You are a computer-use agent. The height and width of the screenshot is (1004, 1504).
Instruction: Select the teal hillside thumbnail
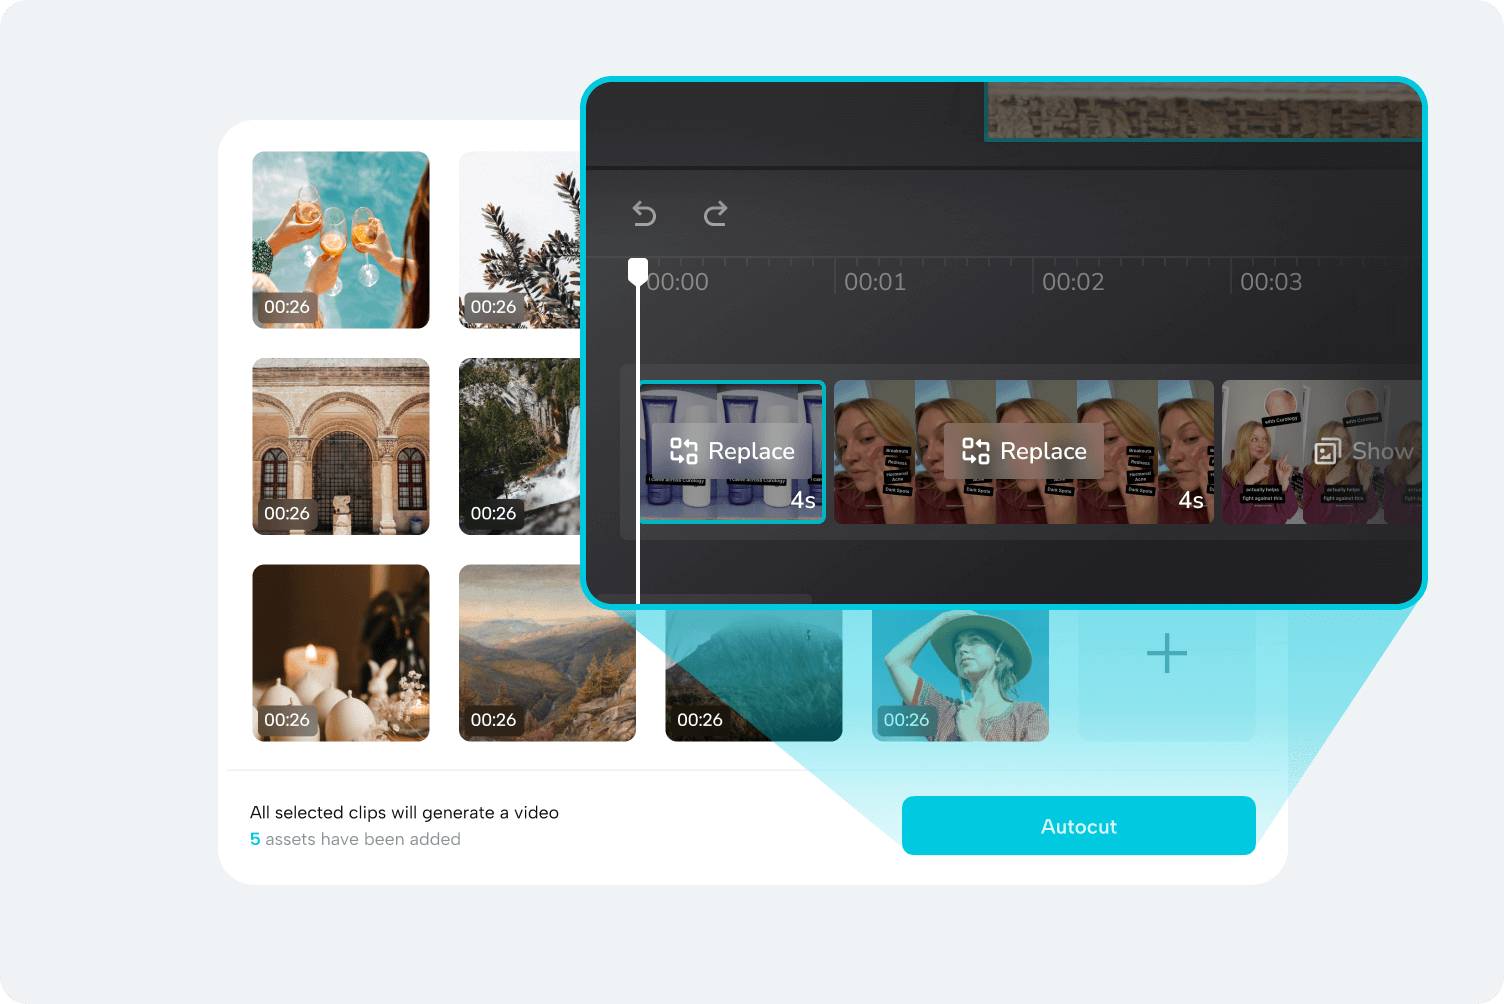pos(754,676)
